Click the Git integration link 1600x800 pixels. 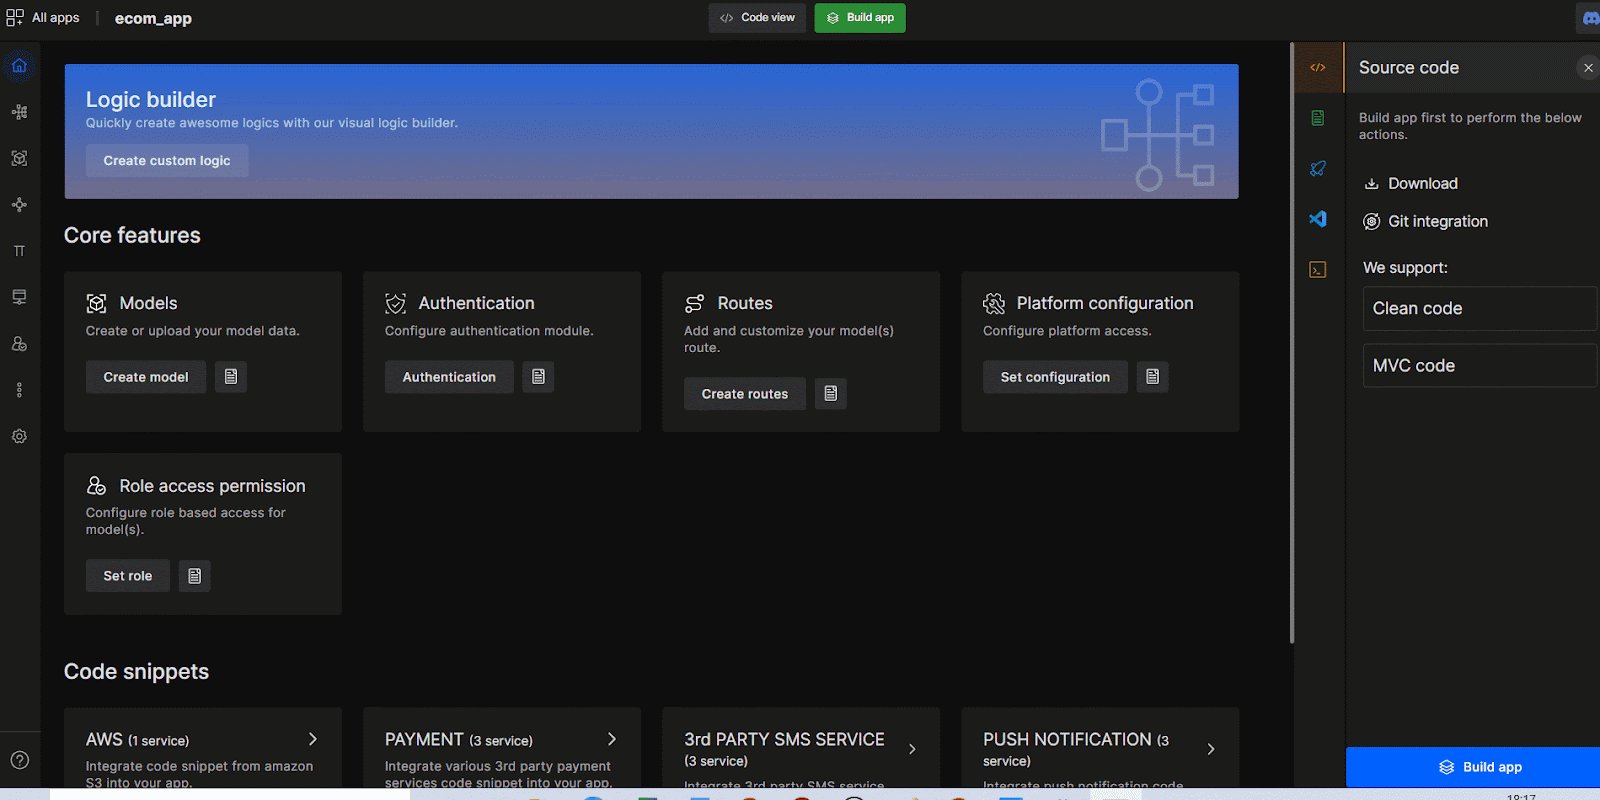pos(1437,222)
